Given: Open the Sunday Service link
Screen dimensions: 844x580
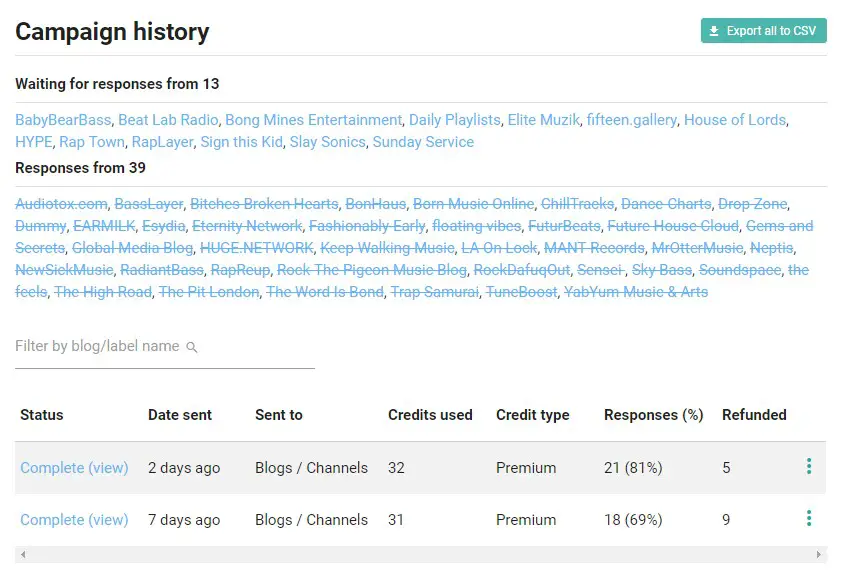Looking at the screenshot, I should click(x=423, y=142).
